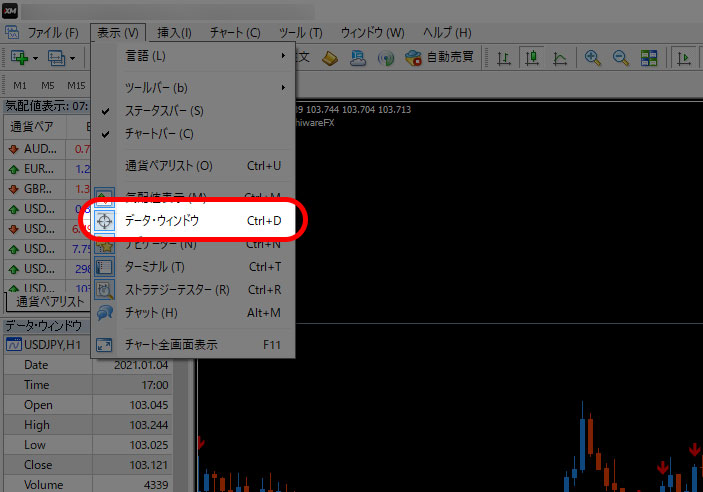This screenshot has width=703, height=492.
Task: Select the line chart icon
Action: tap(561, 58)
